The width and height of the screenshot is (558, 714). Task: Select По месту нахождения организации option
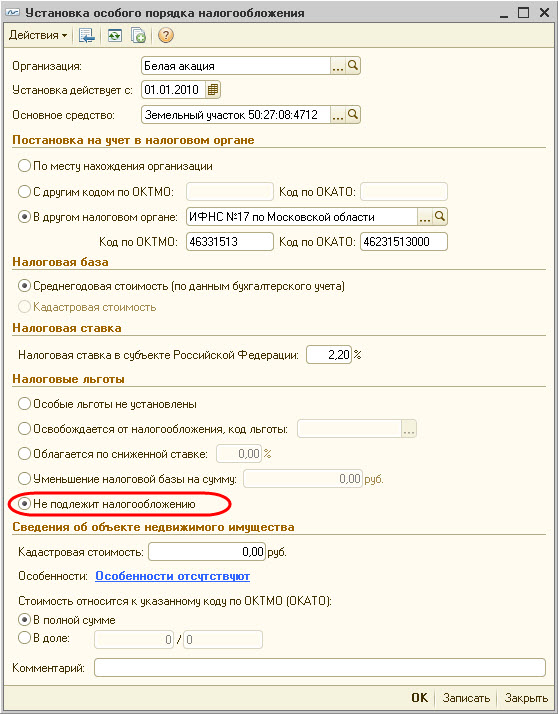(115, 166)
